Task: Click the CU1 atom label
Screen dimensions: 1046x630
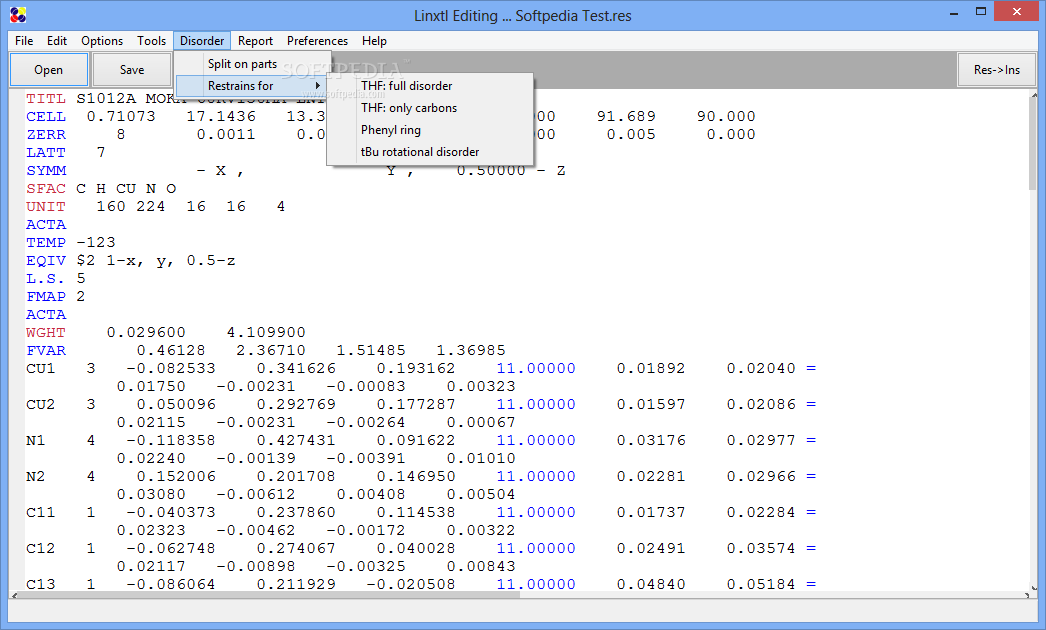Action: (x=41, y=369)
